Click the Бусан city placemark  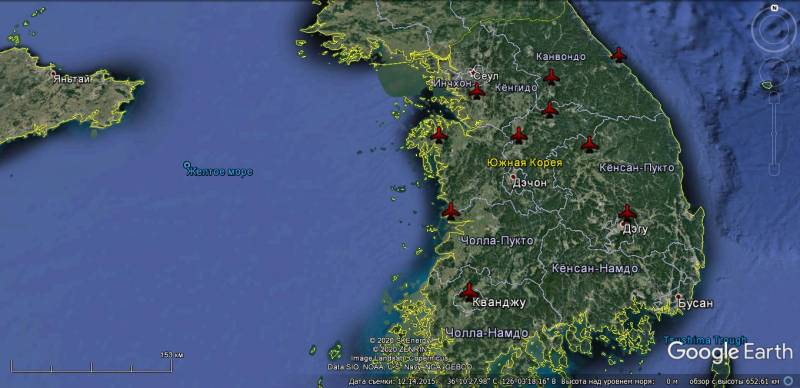678,297
